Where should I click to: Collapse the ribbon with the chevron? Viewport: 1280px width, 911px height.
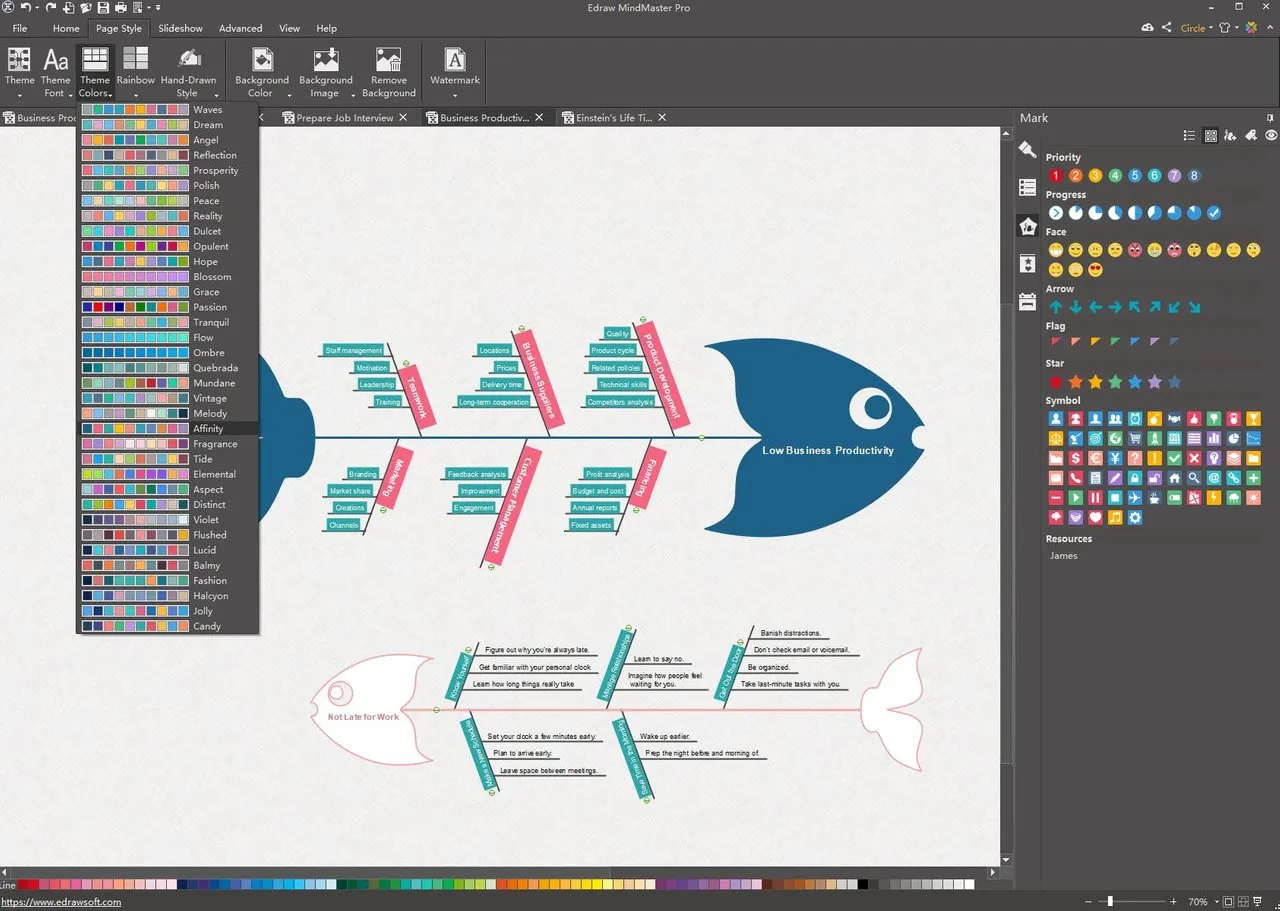click(1270, 28)
